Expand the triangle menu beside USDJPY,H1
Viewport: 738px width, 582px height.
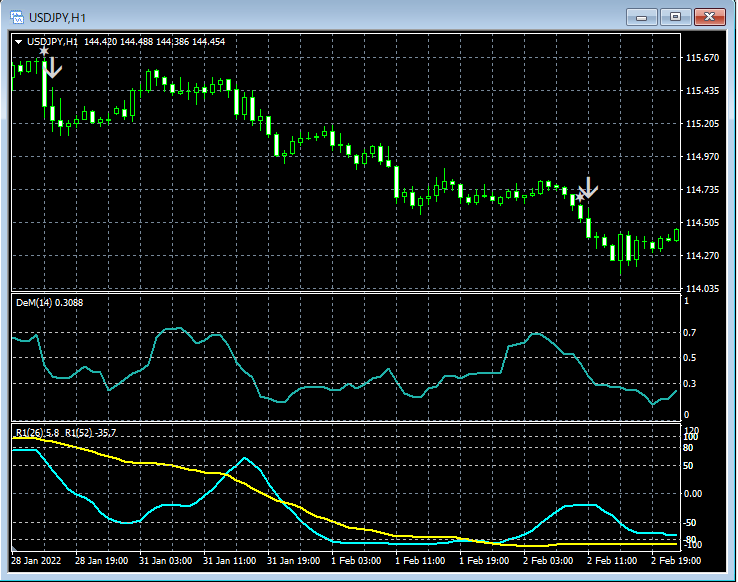[19, 42]
